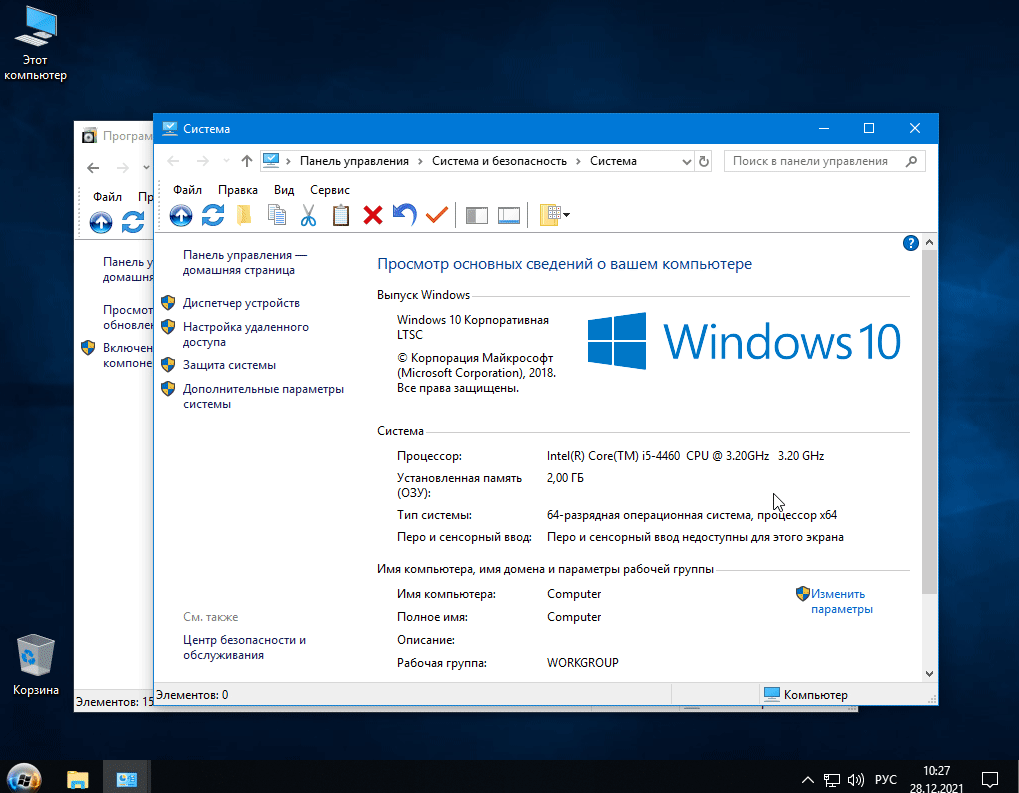
Task: Click the pane icon next to the checkmark
Action: pyautogui.click(x=476, y=215)
